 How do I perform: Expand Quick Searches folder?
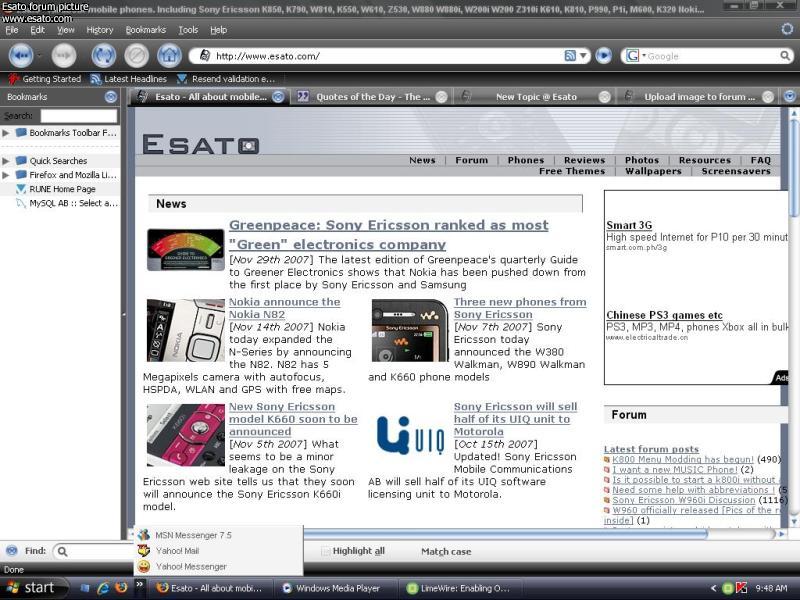tap(6, 161)
